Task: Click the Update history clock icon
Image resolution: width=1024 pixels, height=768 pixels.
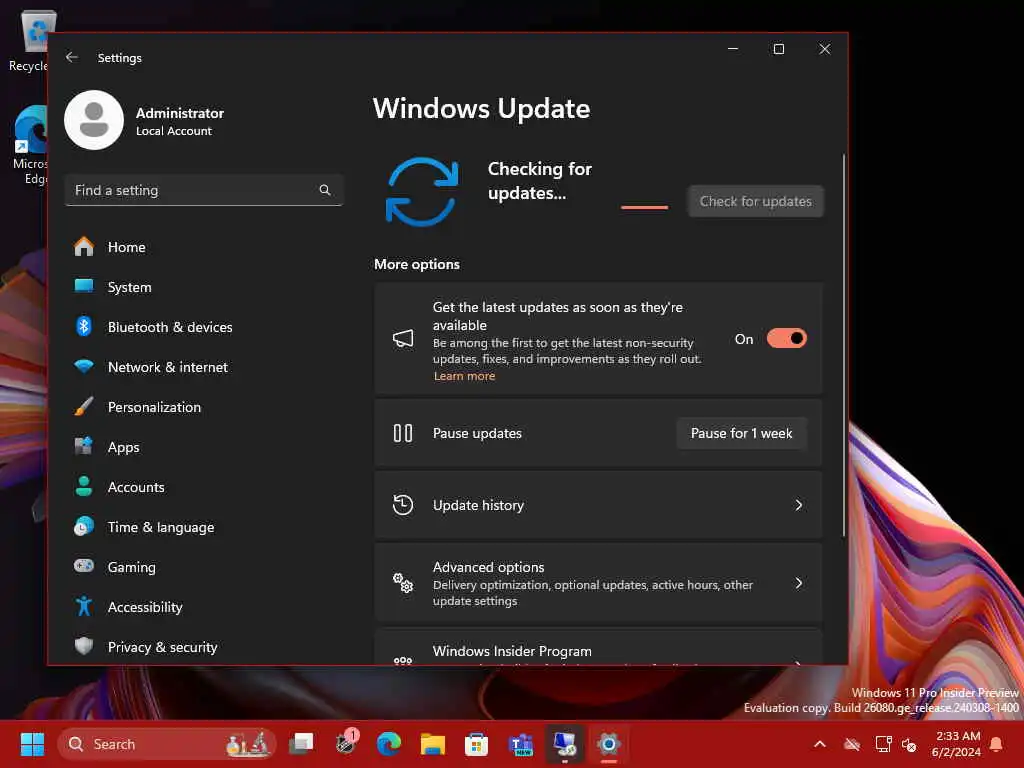Action: 403,505
